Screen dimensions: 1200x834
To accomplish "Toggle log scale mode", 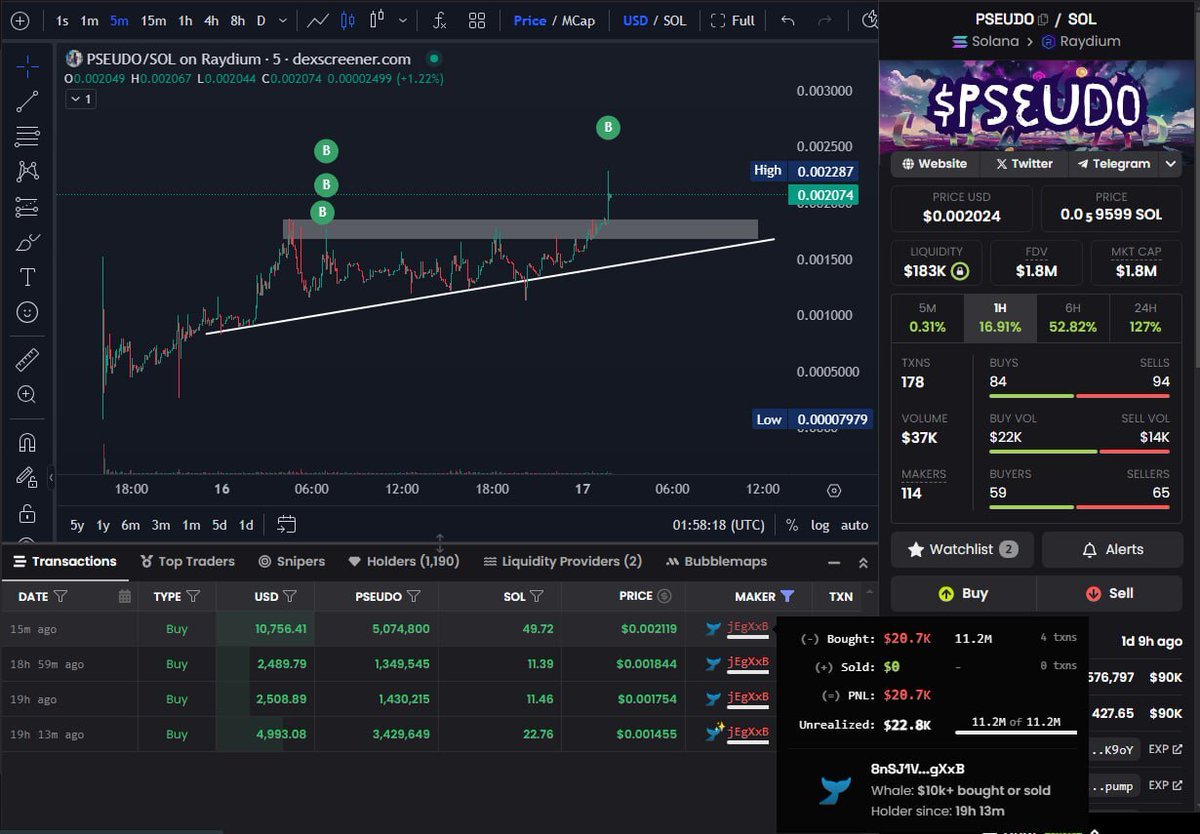I will pos(819,524).
